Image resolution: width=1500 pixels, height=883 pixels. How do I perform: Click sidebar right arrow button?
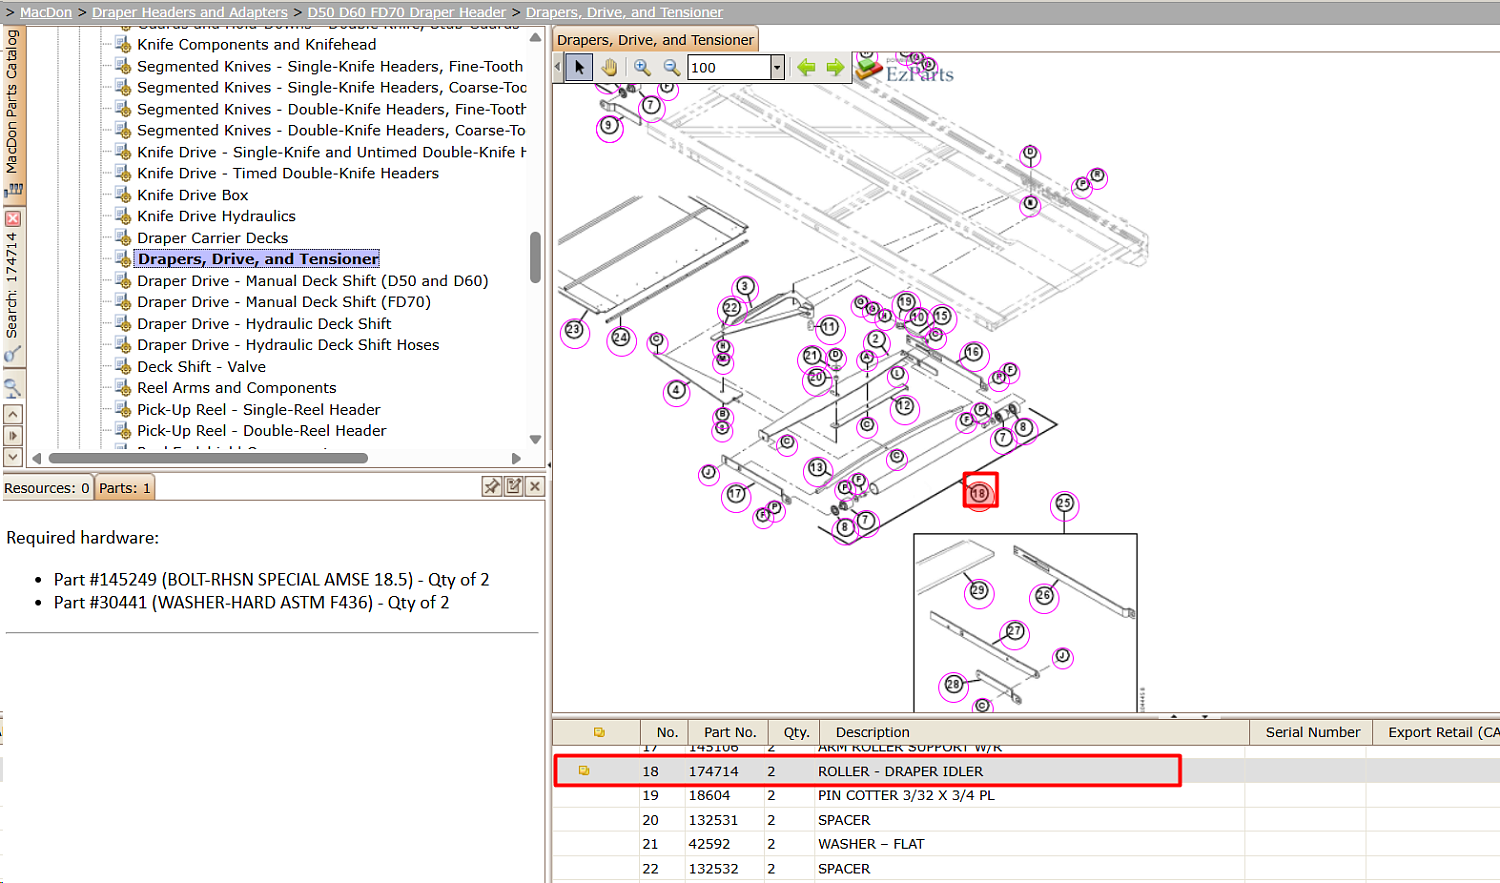point(13,435)
